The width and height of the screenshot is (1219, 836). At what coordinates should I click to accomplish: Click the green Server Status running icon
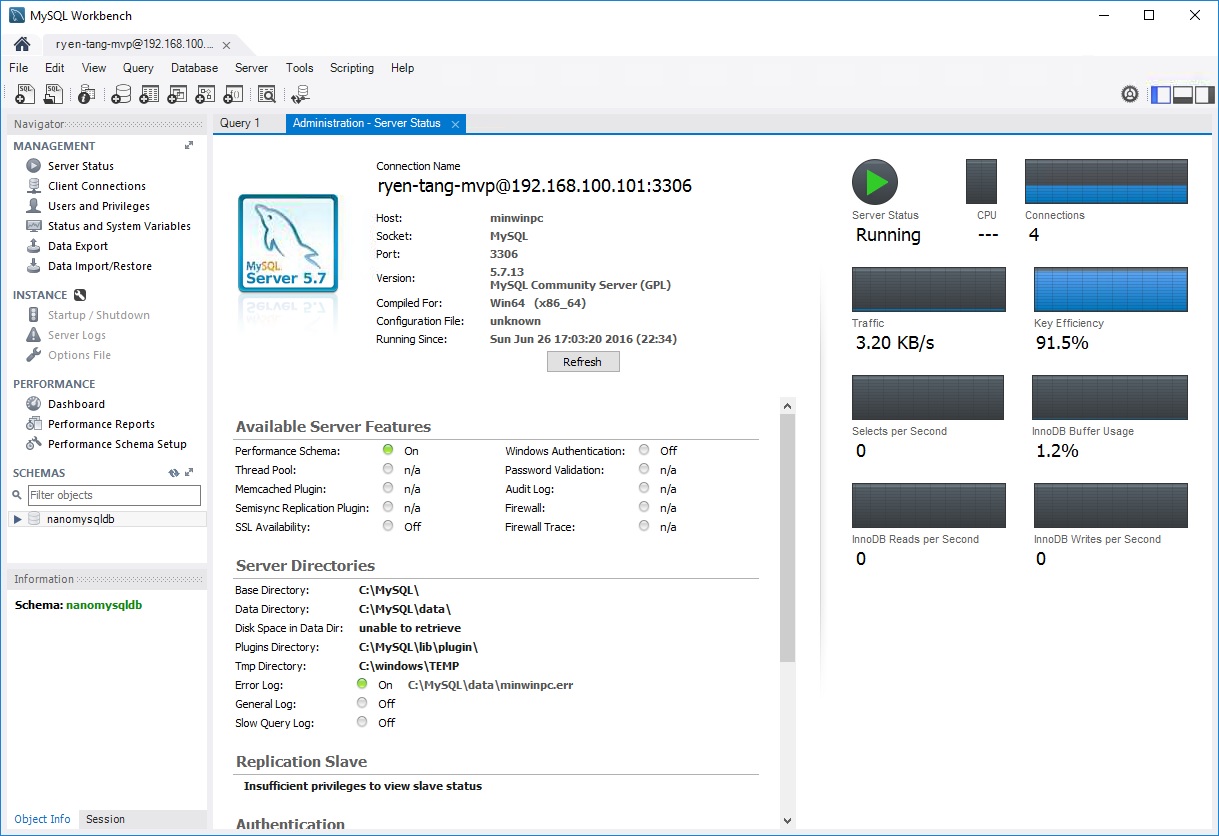coord(875,182)
